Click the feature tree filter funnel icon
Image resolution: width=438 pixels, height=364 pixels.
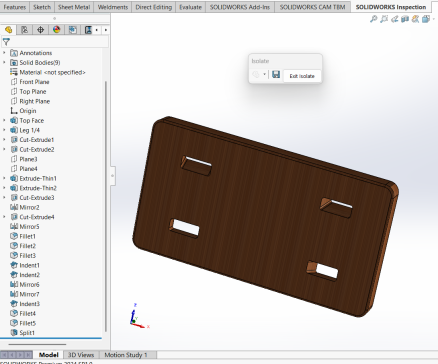coord(6,42)
